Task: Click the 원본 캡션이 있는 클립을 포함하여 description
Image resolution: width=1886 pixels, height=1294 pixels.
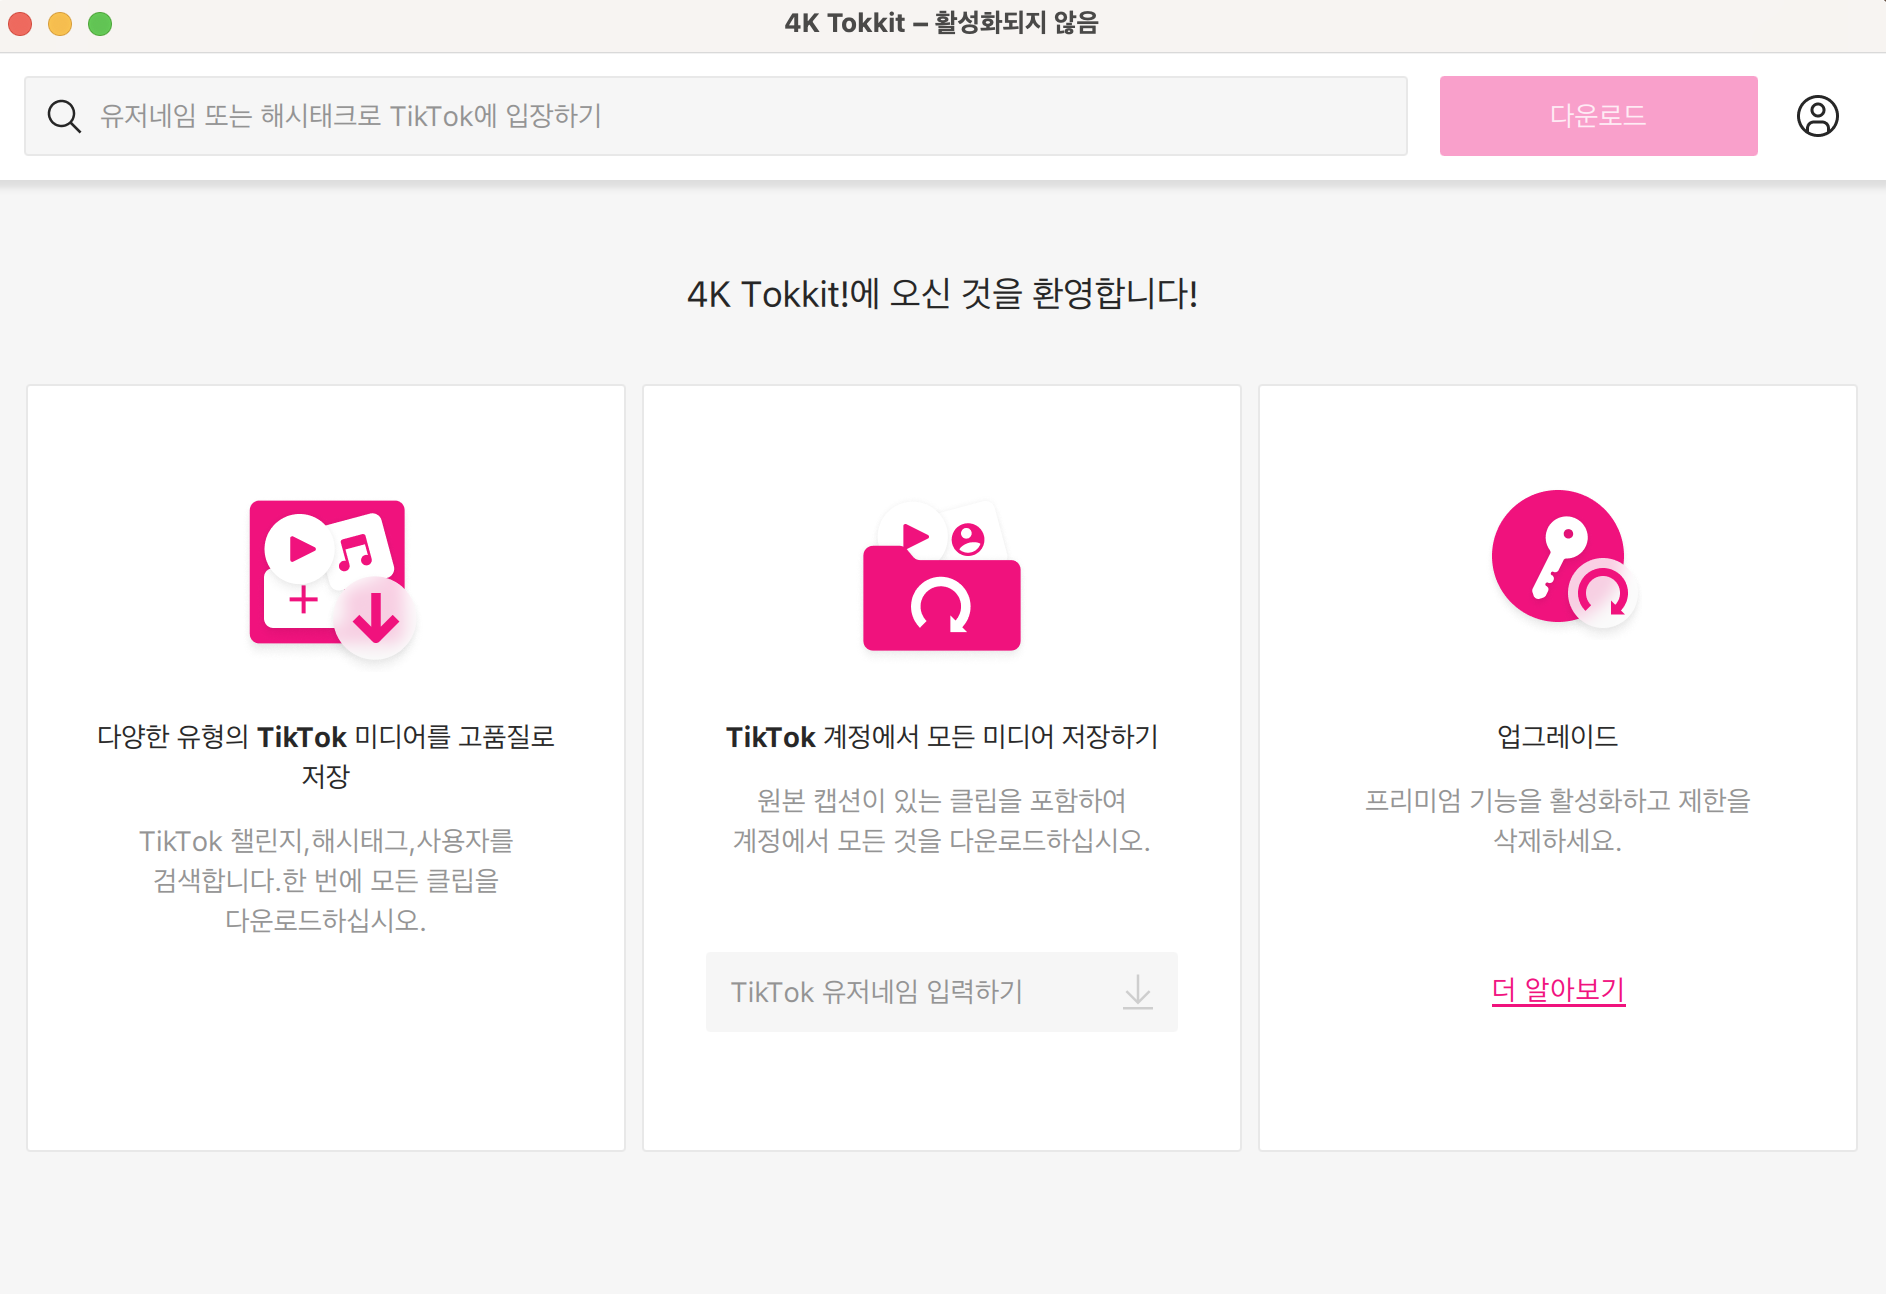Action: coord(941,820)
